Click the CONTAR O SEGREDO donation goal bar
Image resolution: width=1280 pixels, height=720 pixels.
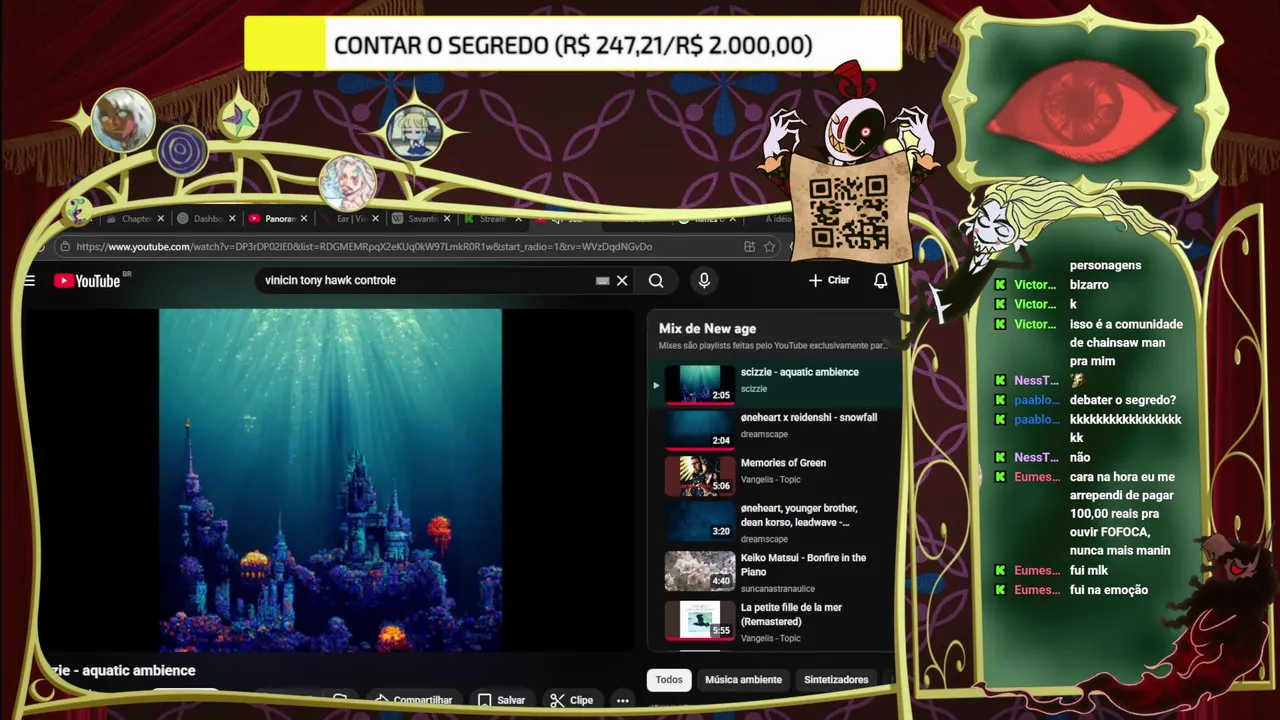(x=573, y=45)
